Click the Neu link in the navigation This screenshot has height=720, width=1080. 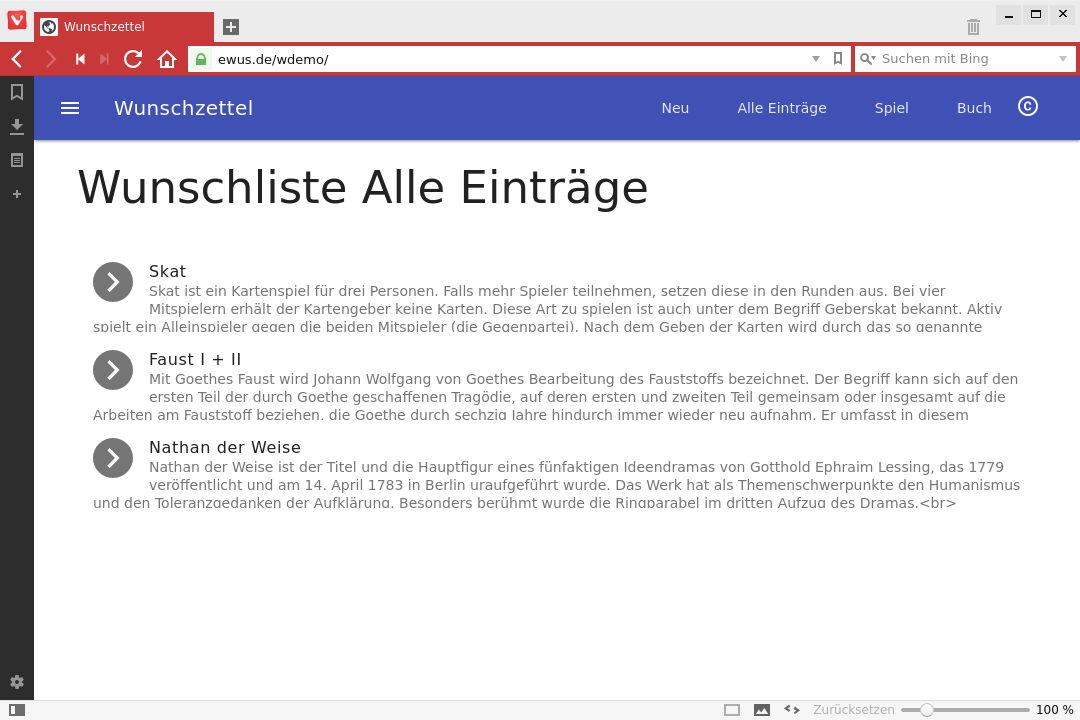[x=675, y=108]
